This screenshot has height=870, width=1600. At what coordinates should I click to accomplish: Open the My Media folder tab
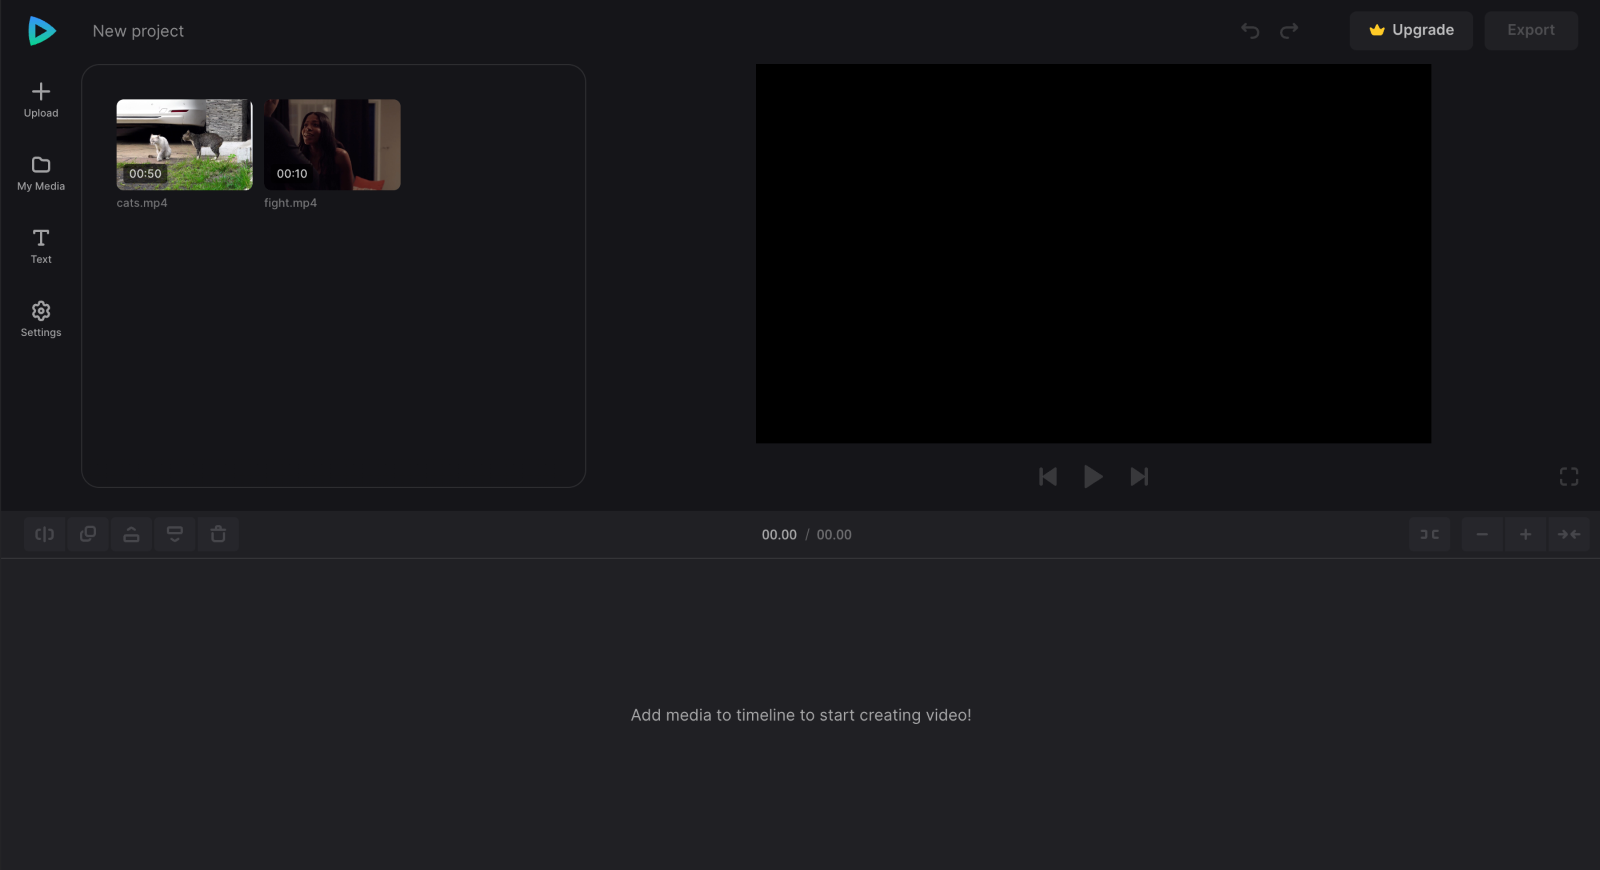coord(41,173)
